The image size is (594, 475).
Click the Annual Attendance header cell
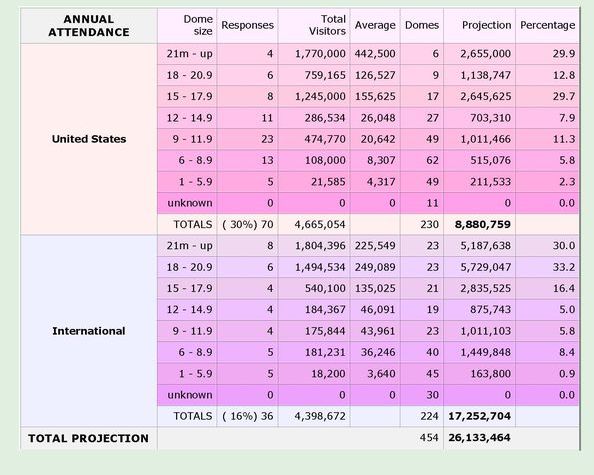tap(89, 26)
